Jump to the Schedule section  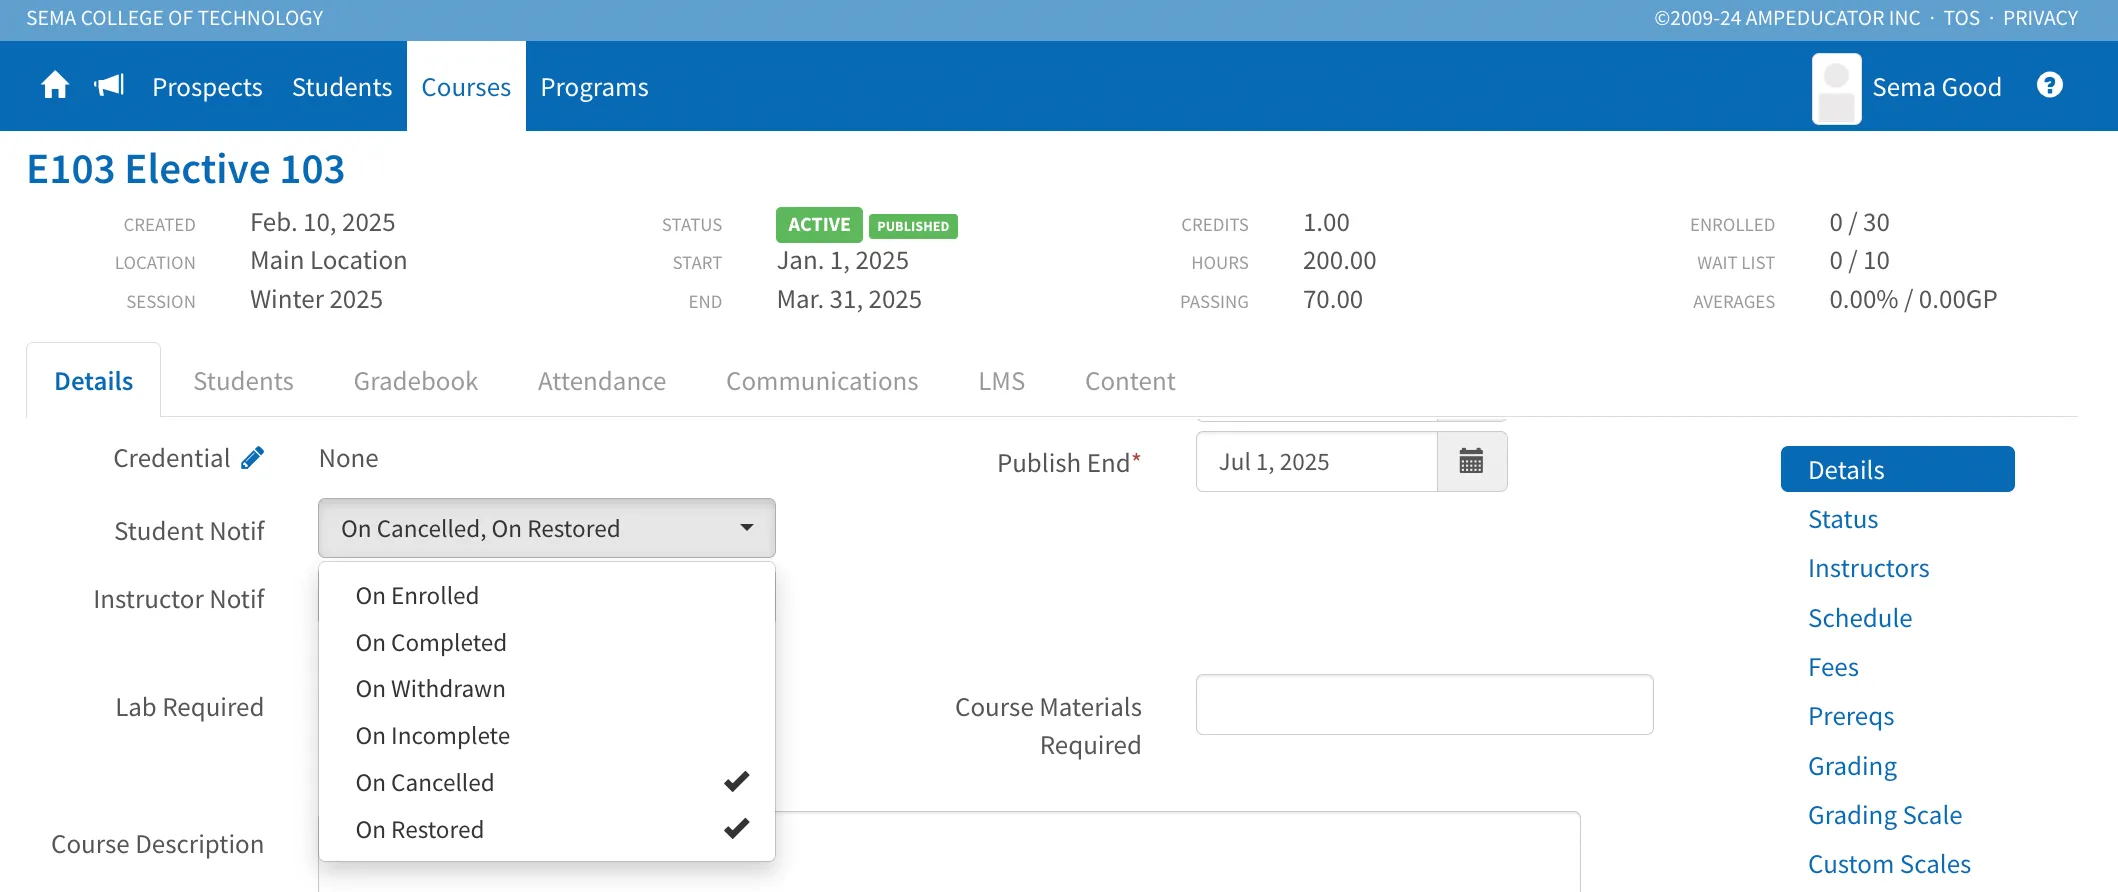[x=1860, y=618]
